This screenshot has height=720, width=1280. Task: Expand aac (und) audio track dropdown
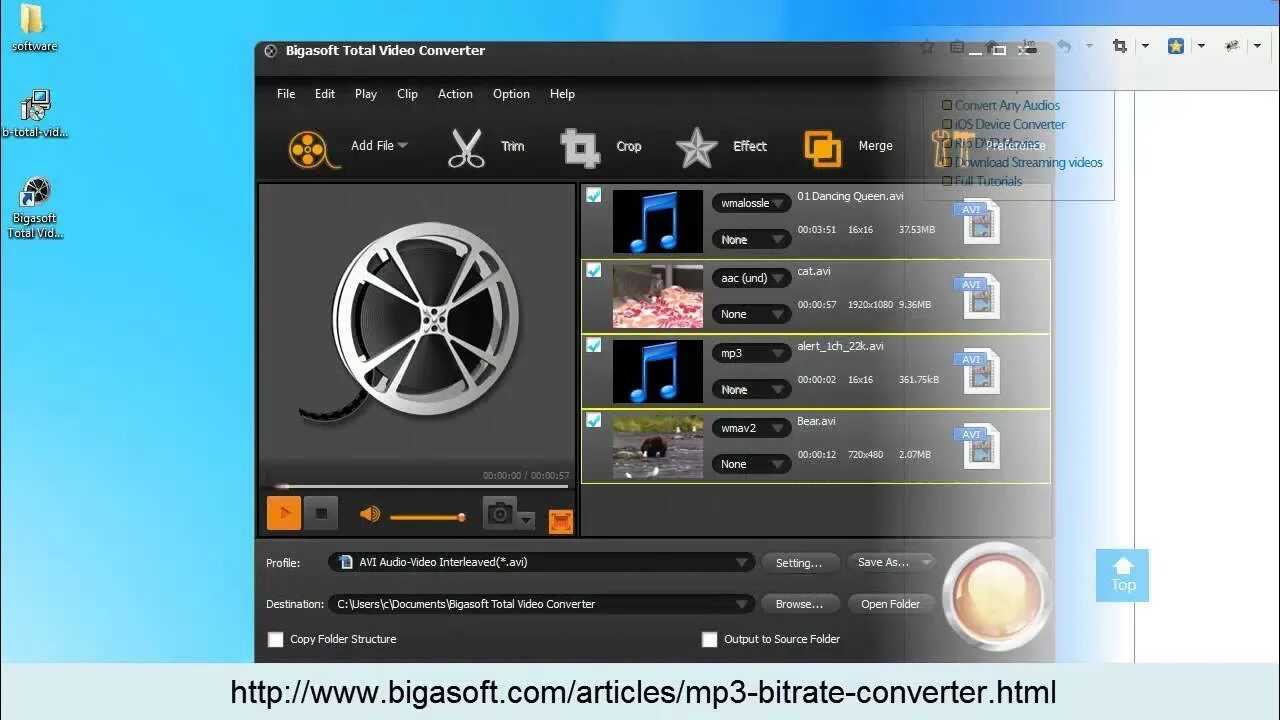752,278
